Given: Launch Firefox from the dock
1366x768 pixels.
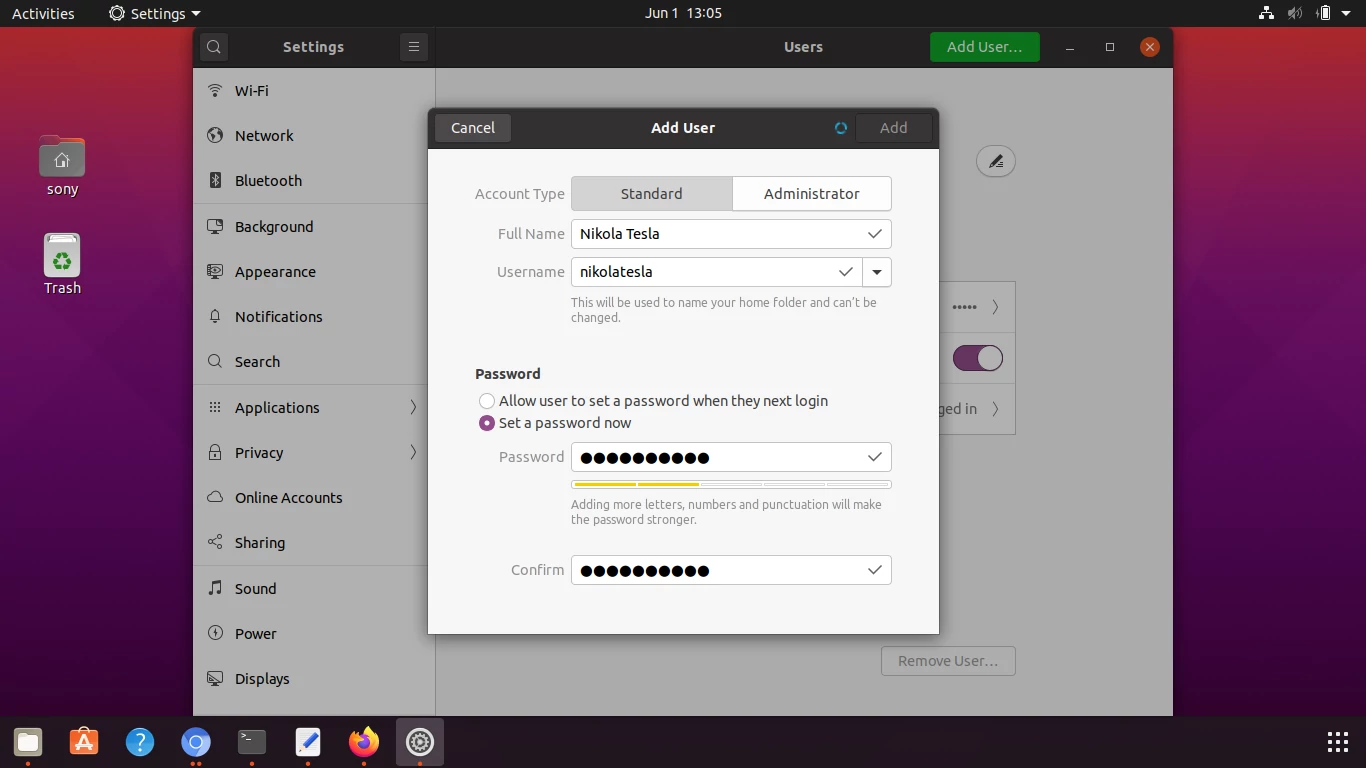Looking at the screenshot, I should (364, 742).
